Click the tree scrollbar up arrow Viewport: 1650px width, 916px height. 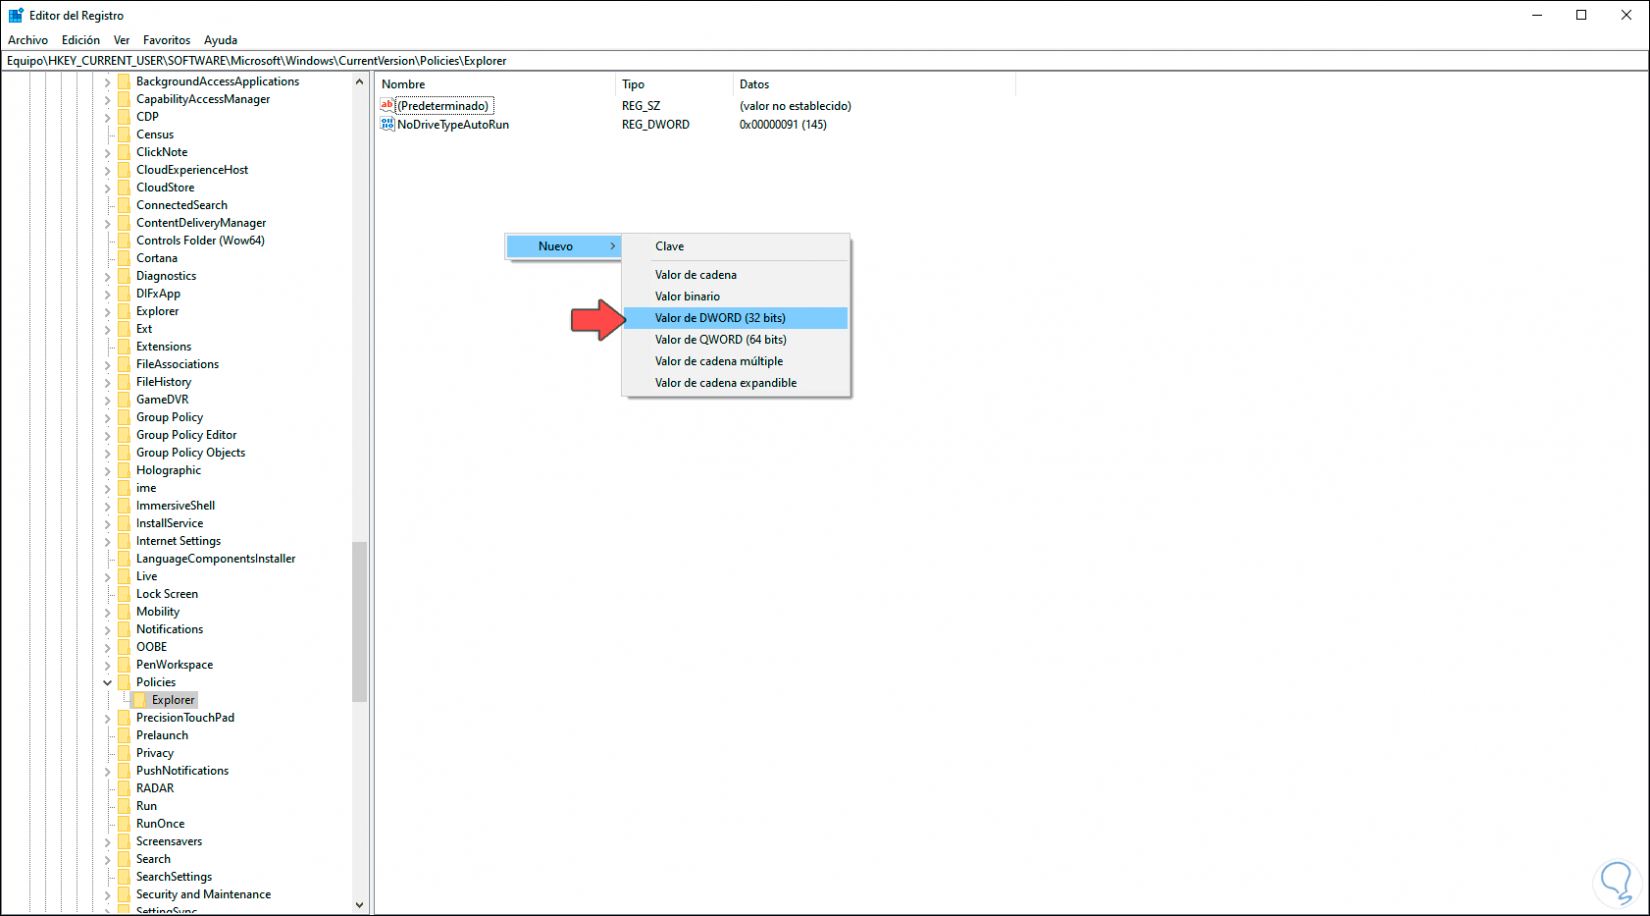(359, 81)
